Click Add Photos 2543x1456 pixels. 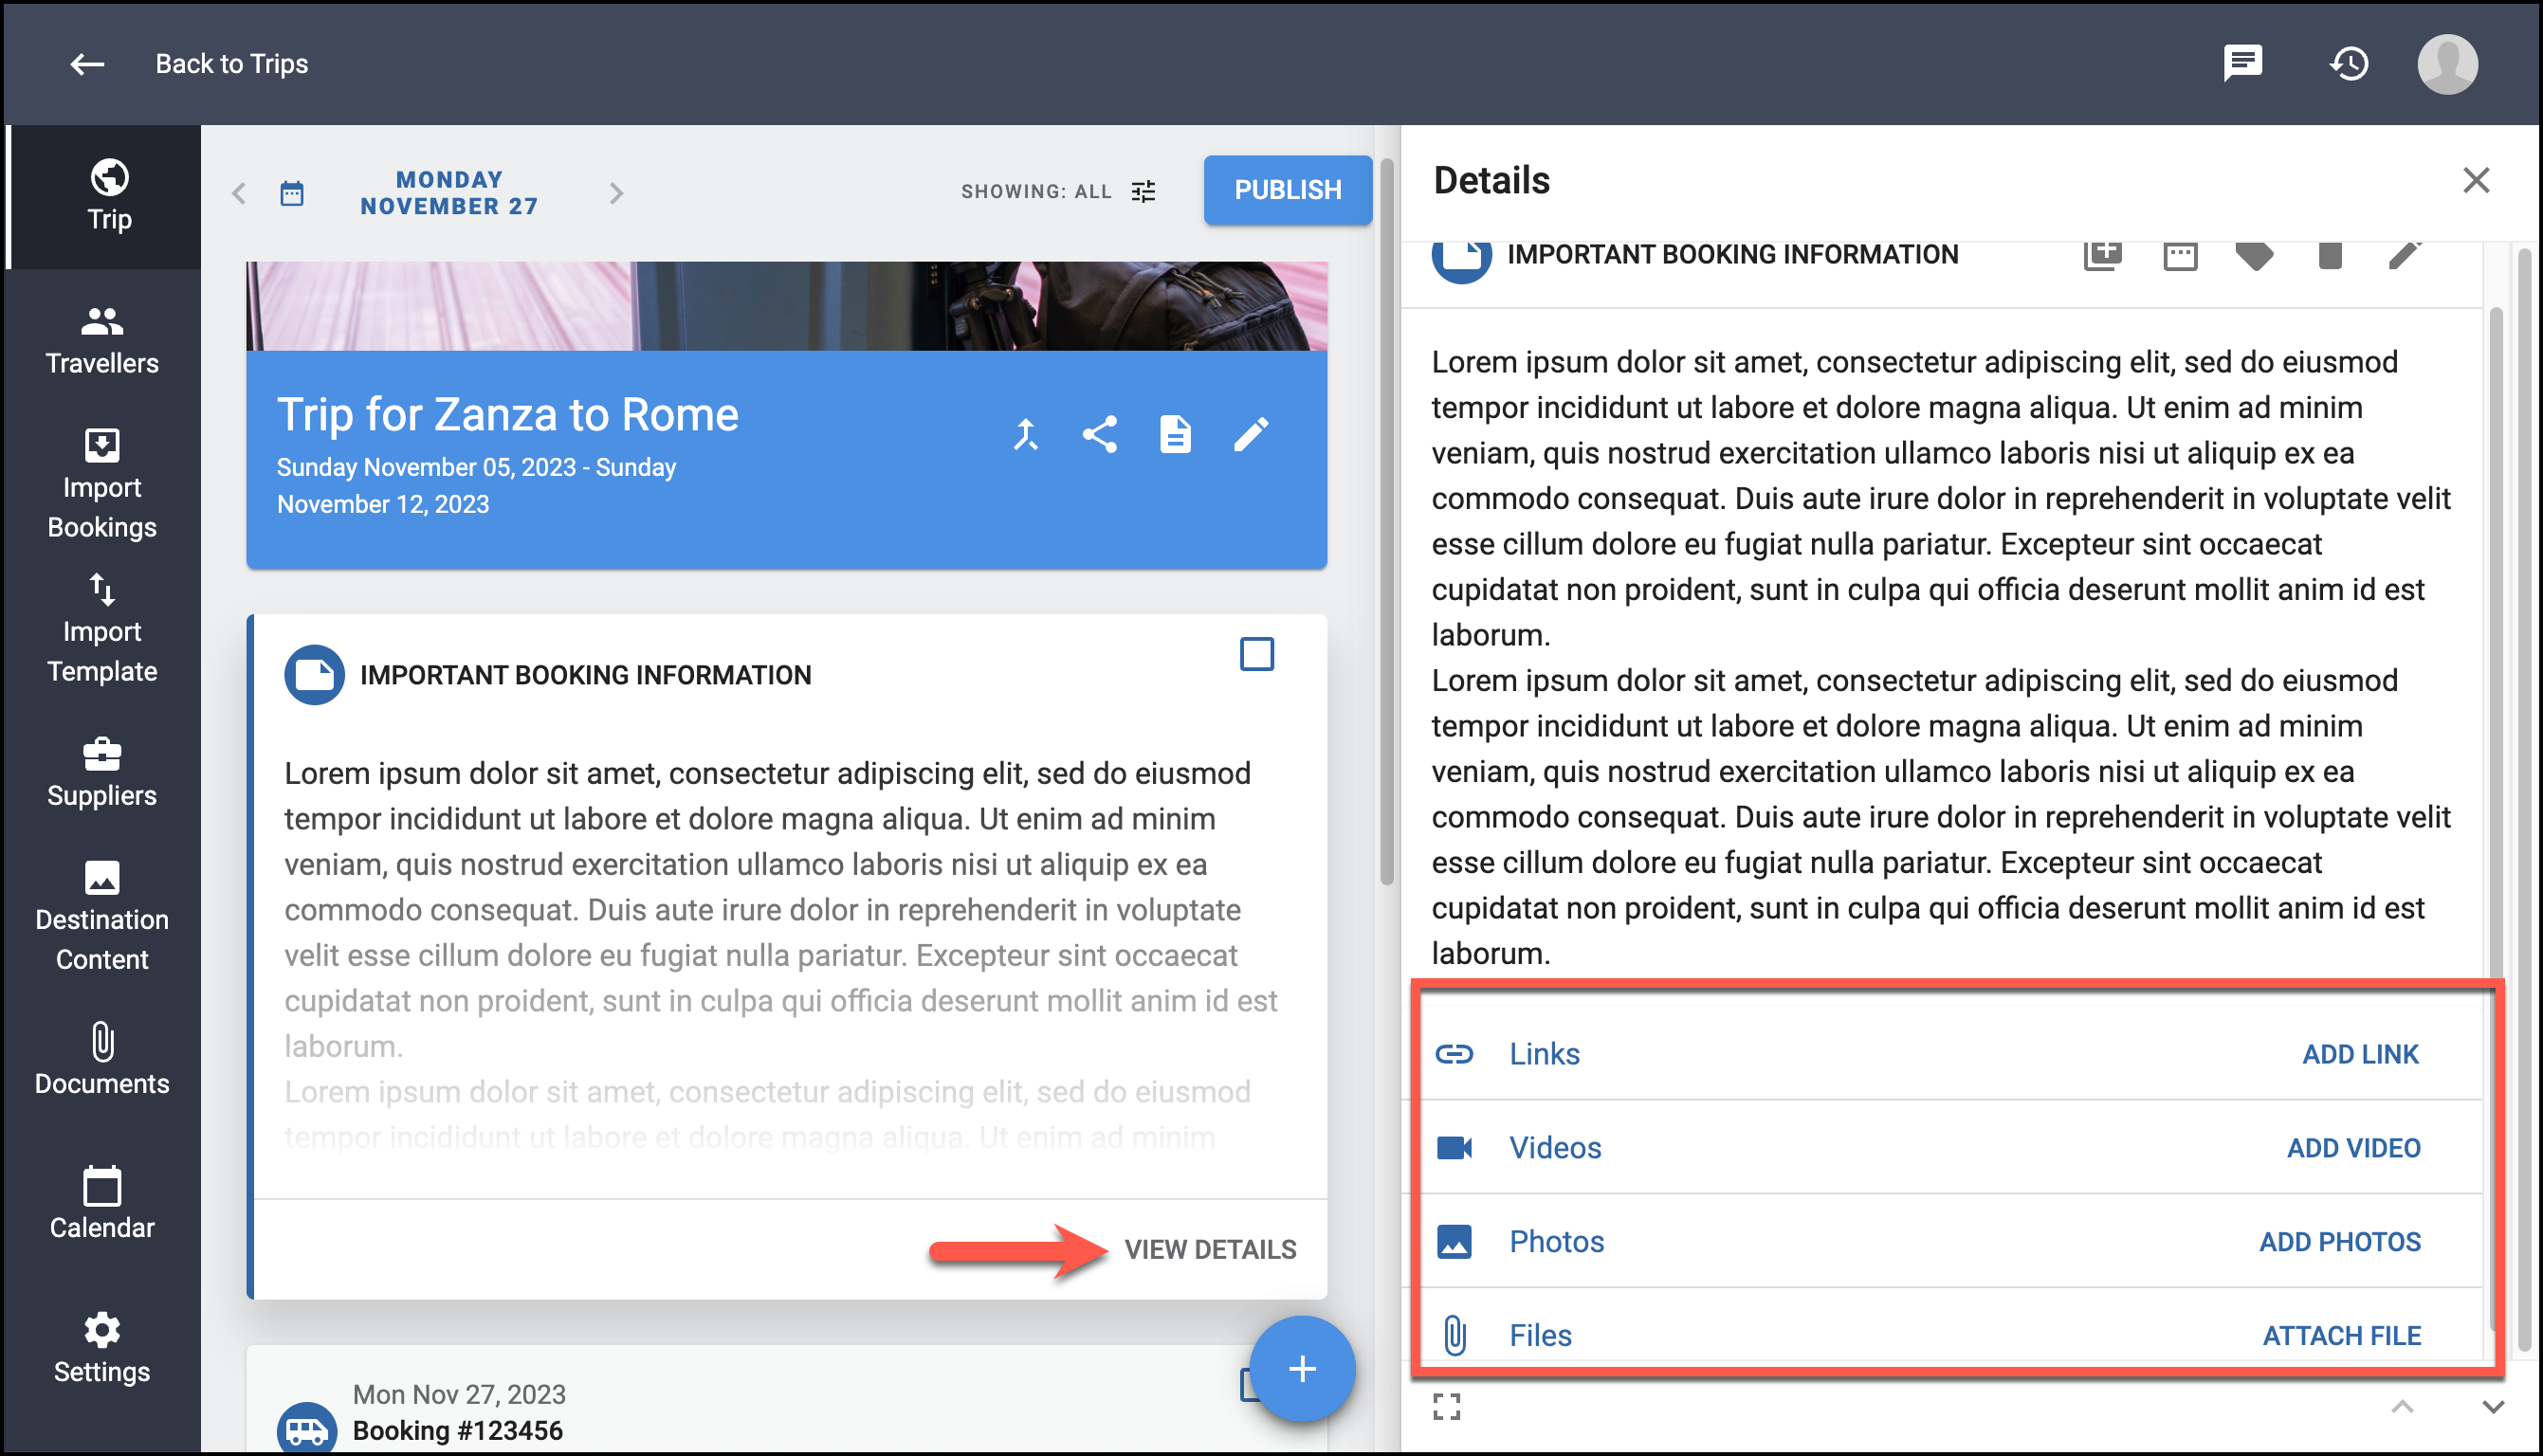tap(2340, 1242)
